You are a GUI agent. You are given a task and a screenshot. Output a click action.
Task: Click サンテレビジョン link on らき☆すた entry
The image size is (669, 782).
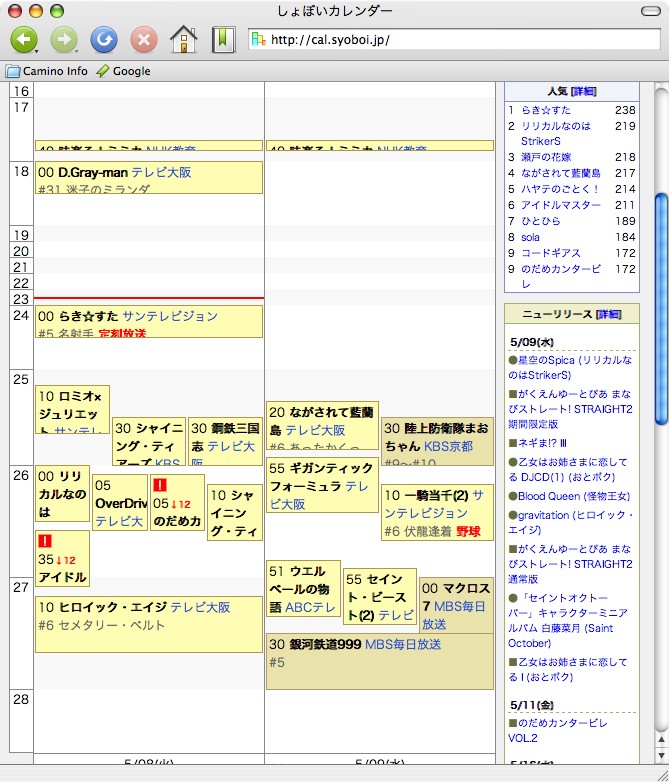[170, 316]
